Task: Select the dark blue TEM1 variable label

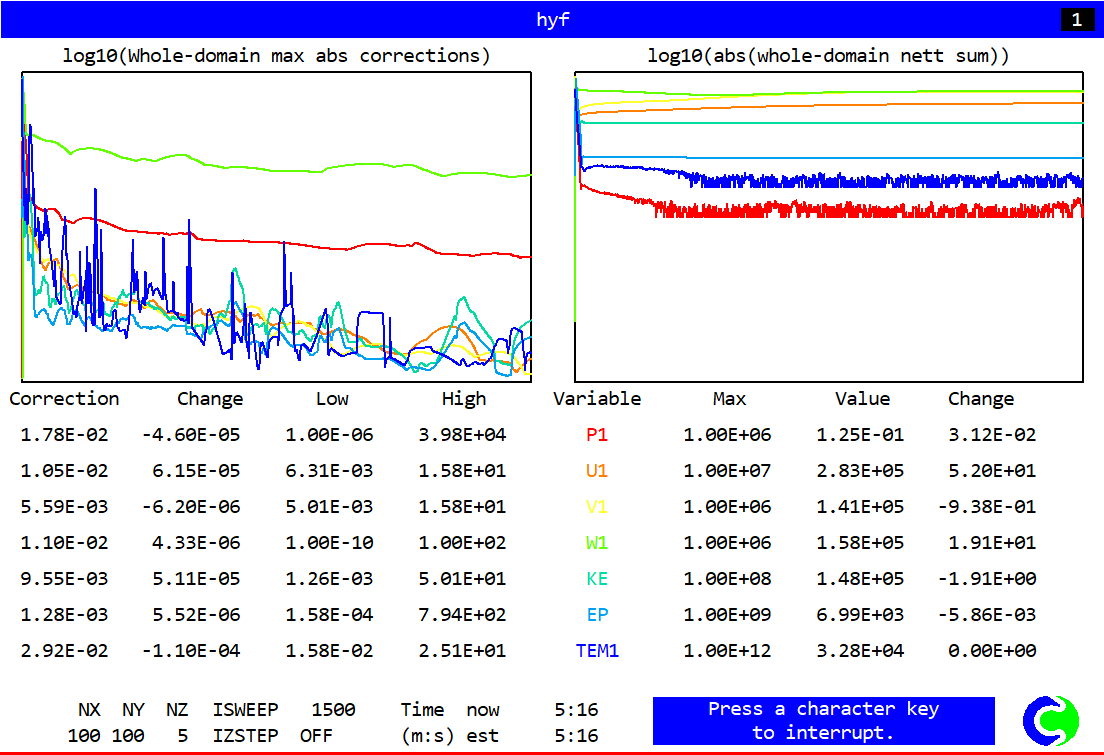Action: point(597,651)
